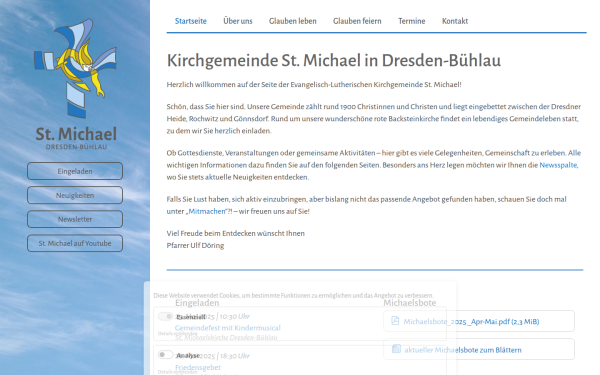Image resolution: width=600 pixels, height=375 pixels.
Task: Navigate to the Kontakt page
Action: point(455,21)
